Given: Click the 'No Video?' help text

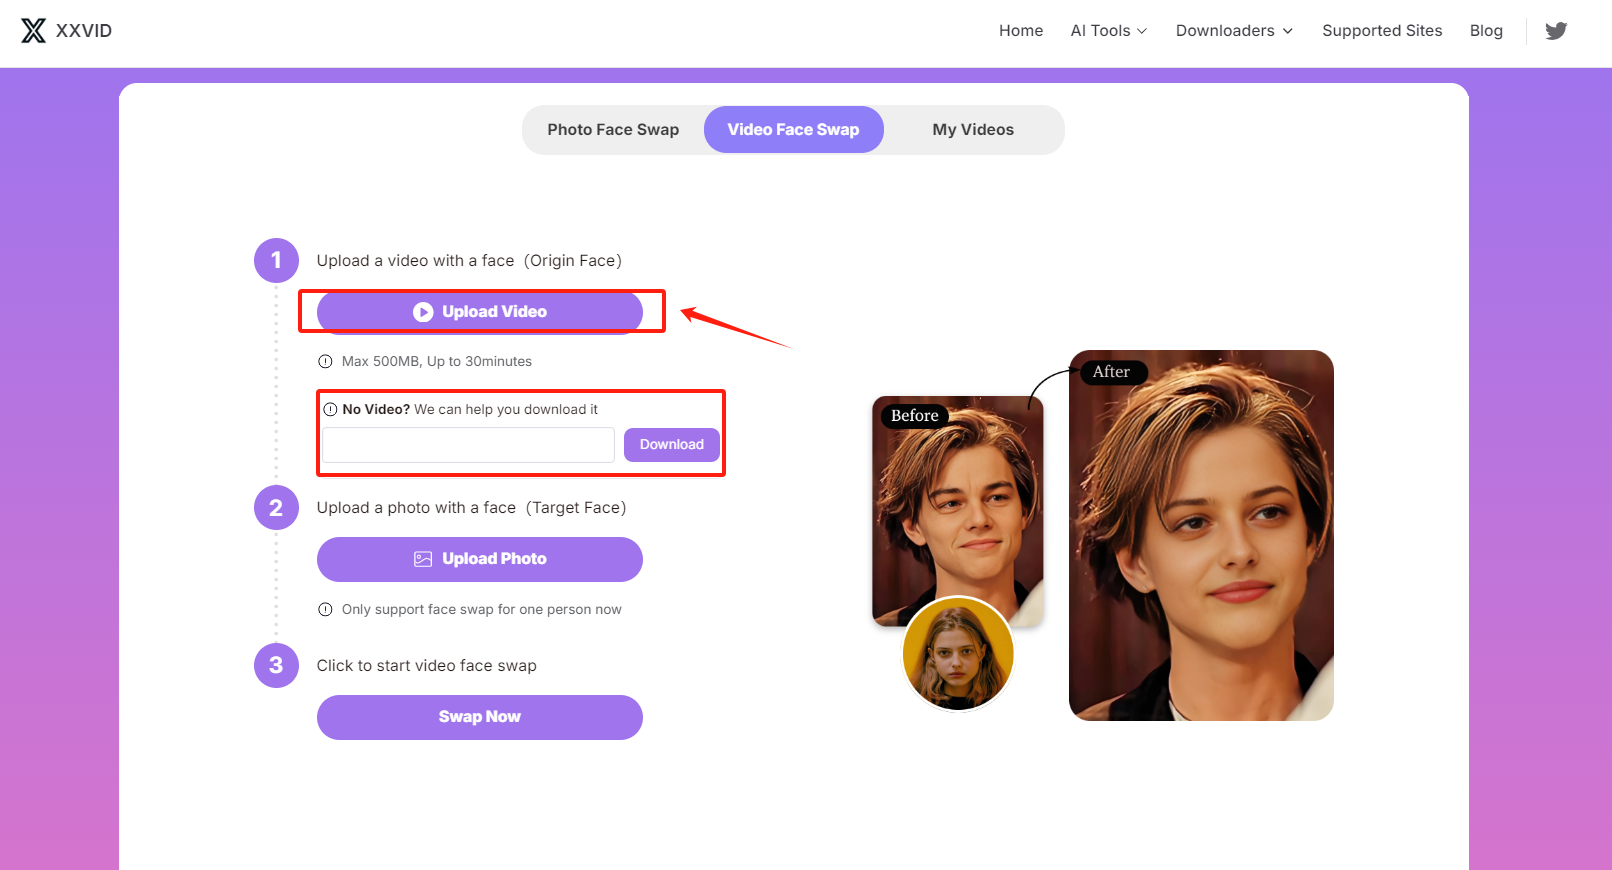Looking at the screenshot, I should pyautogui.click(x=470, y=410).
